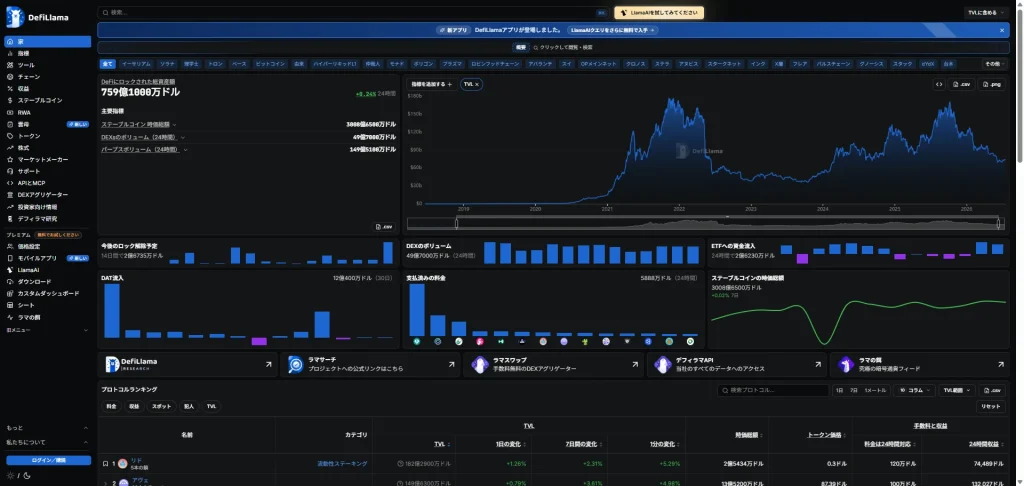This screenshot has height=486, width=1024.
Task: Toggle the スポット protocol ranking filter
Action: tap(161, 406)
